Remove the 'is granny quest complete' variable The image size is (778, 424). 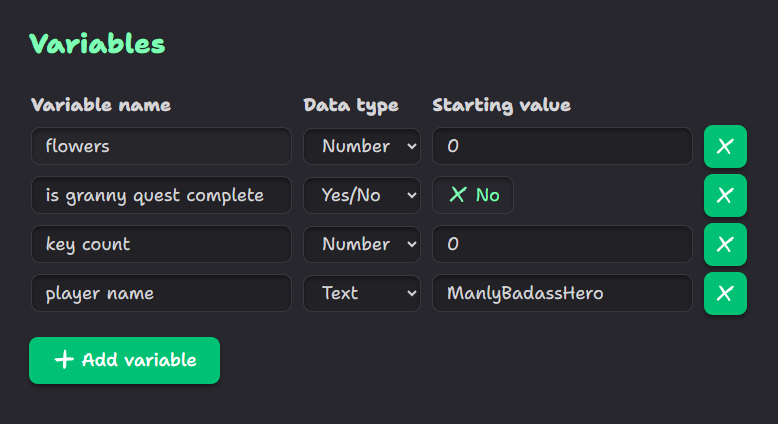[725, 195]
